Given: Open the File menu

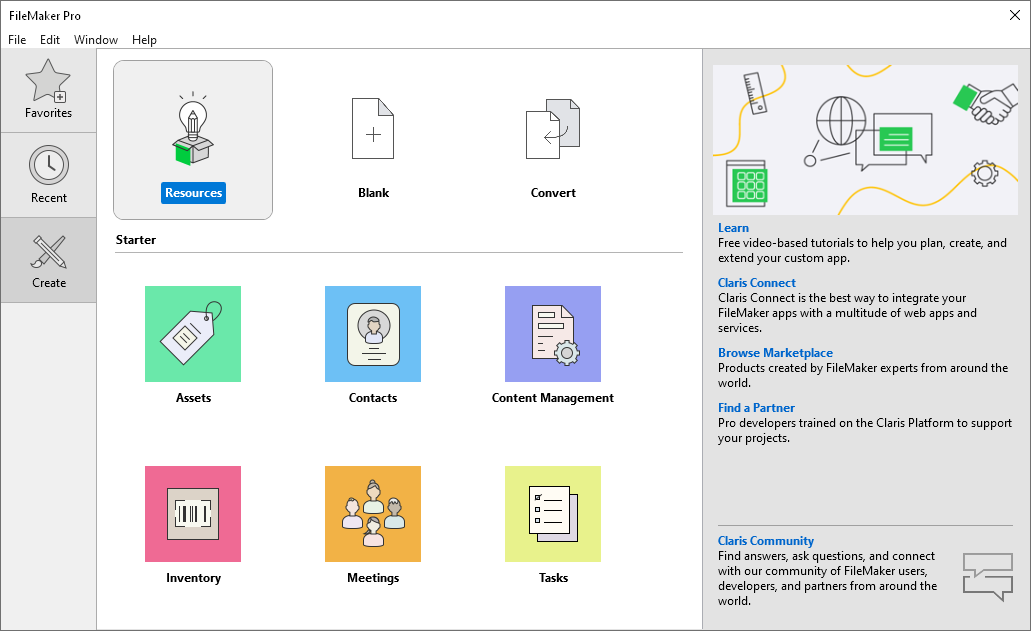Looking at the screenshot, I should coord(17,40).
